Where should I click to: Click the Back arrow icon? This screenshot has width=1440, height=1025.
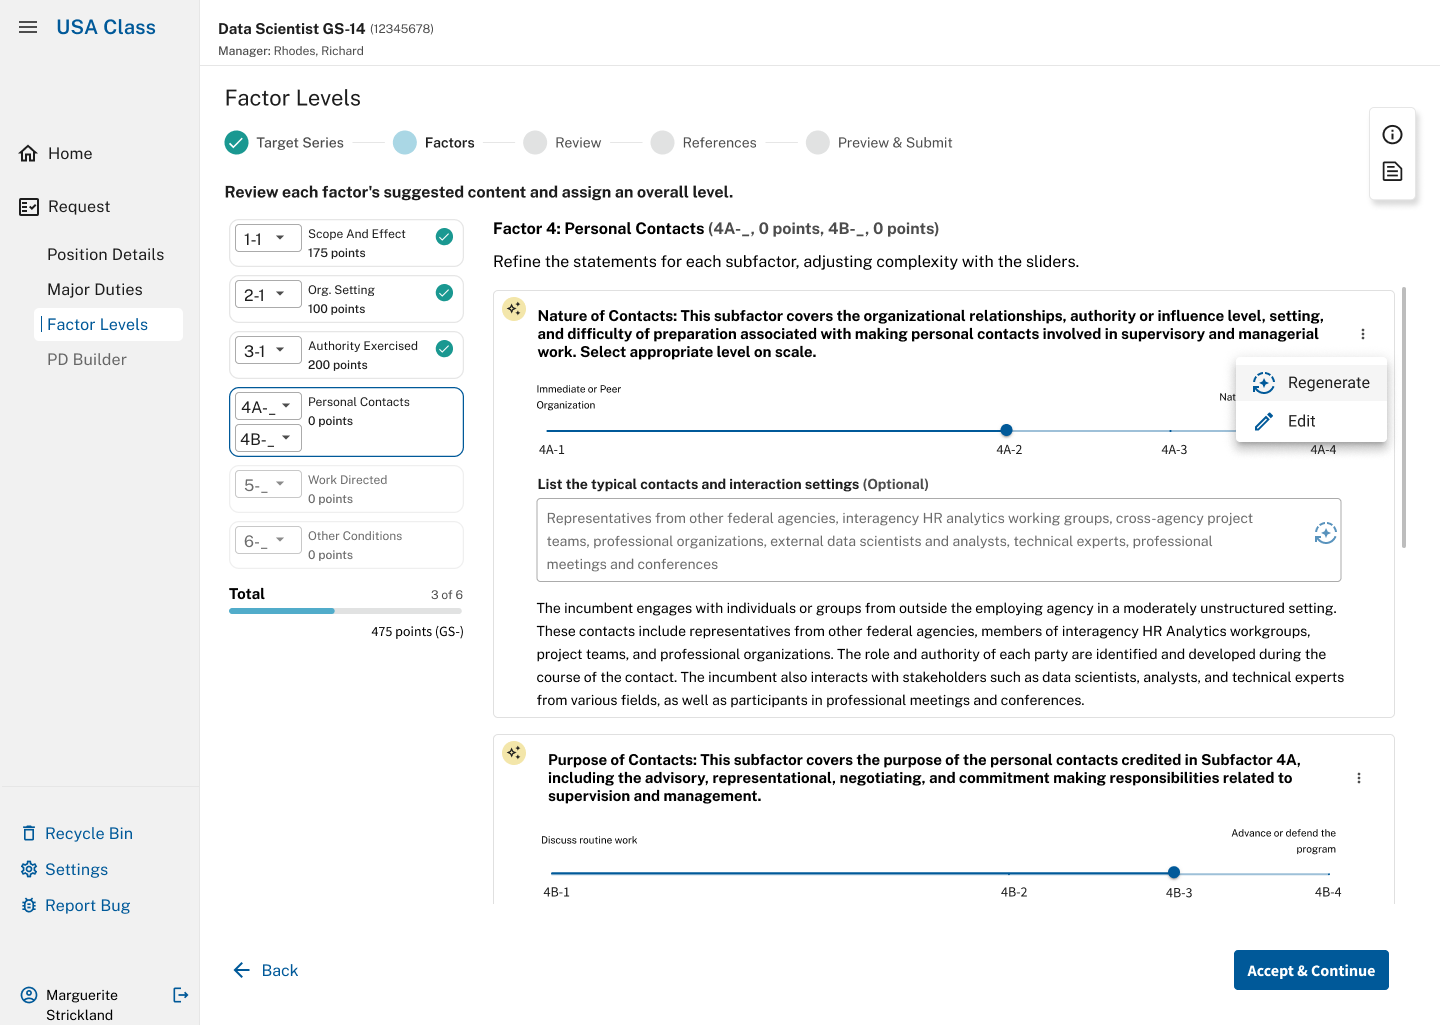[x=241, y=971]
